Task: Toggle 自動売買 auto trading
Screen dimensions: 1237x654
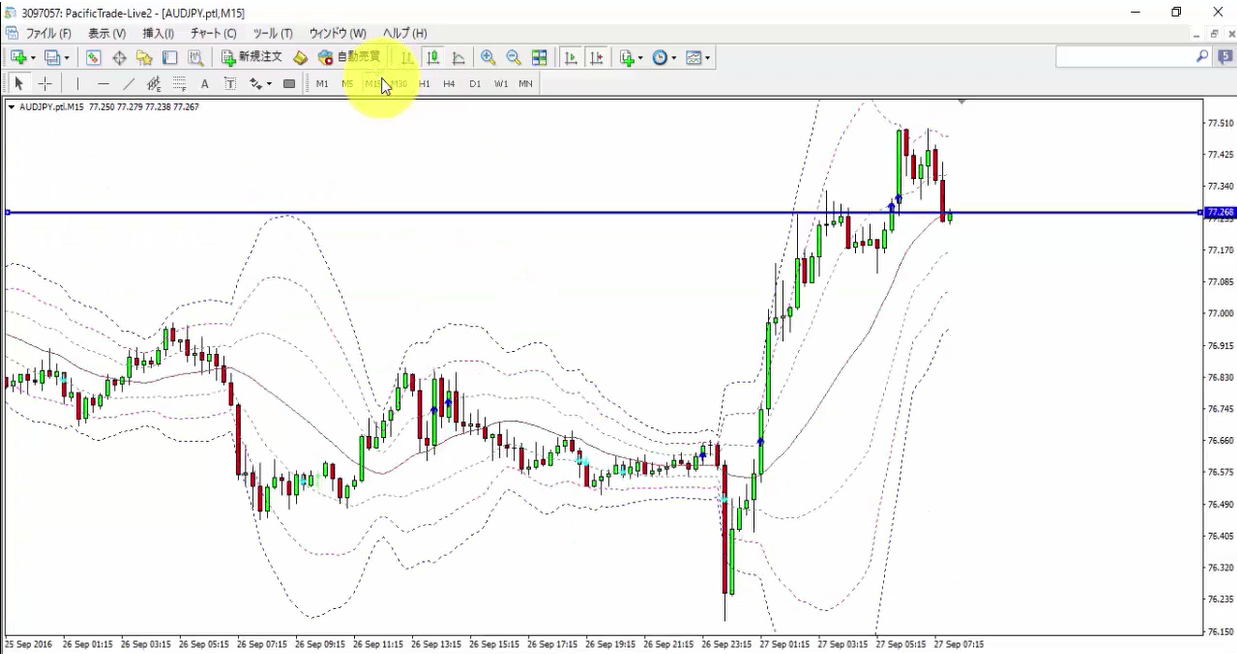Action: point(349,58)
